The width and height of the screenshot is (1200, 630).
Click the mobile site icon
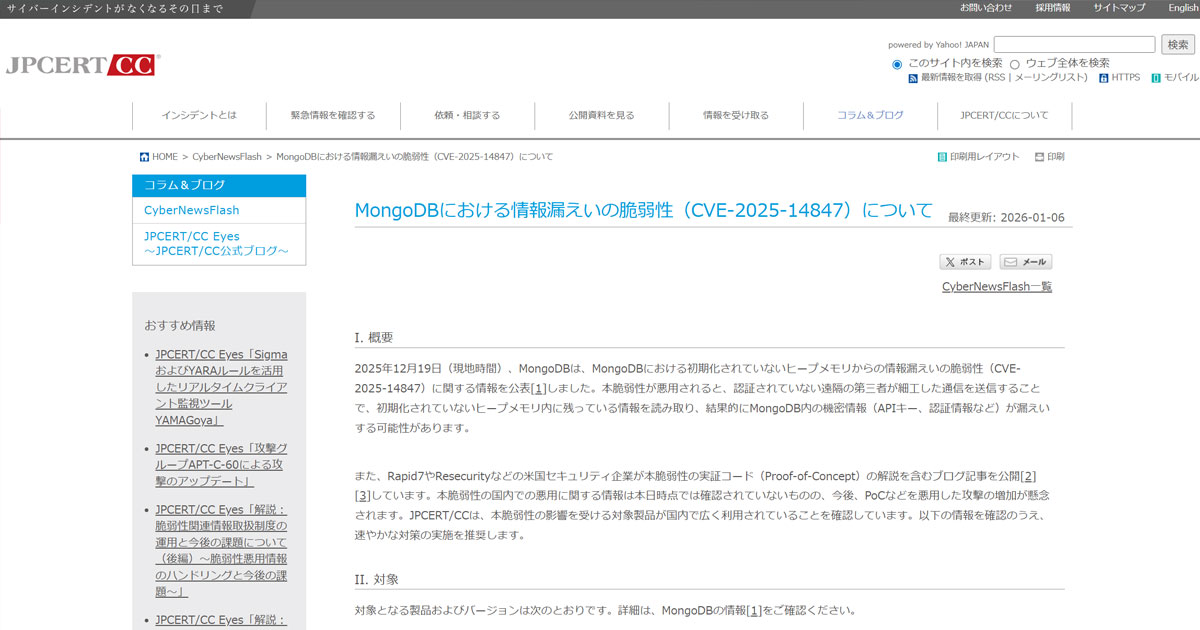point(1156,78)
